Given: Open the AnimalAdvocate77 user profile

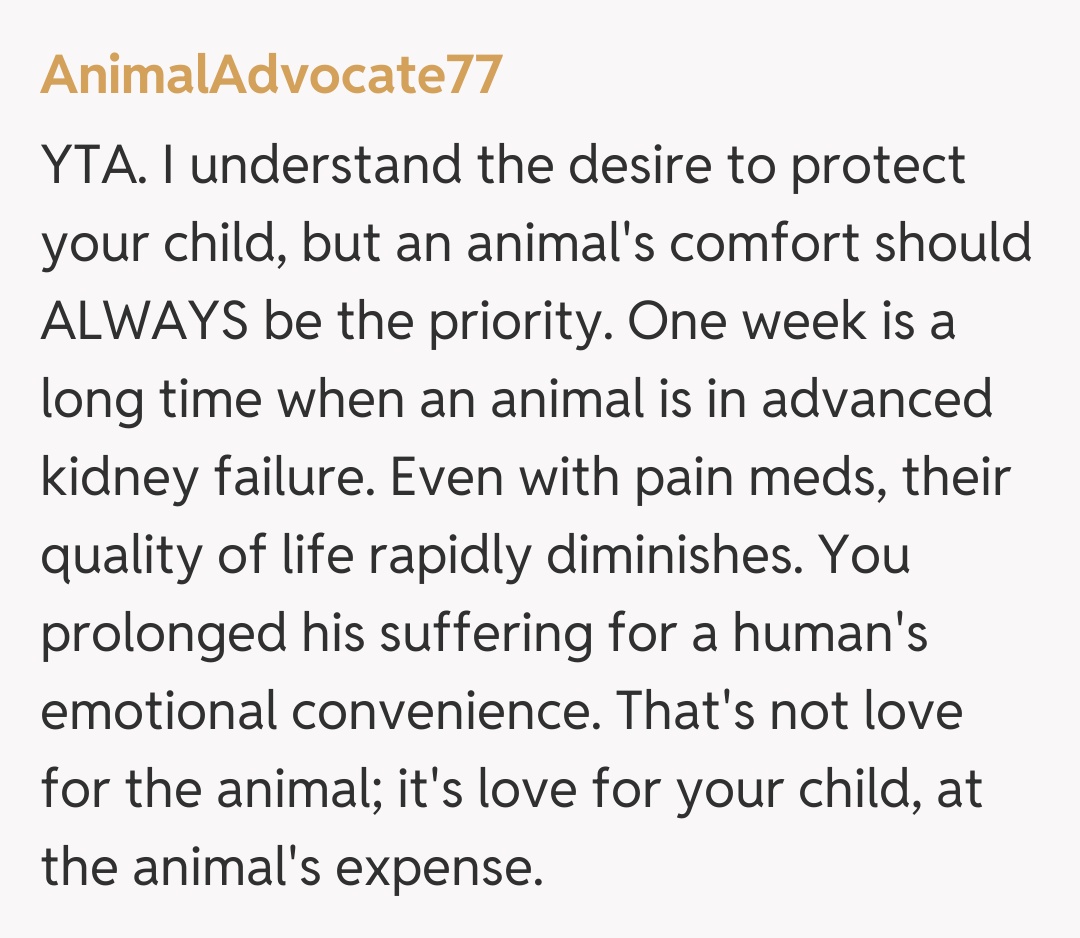Looking at the screenshot, I should tap(270, 76).
